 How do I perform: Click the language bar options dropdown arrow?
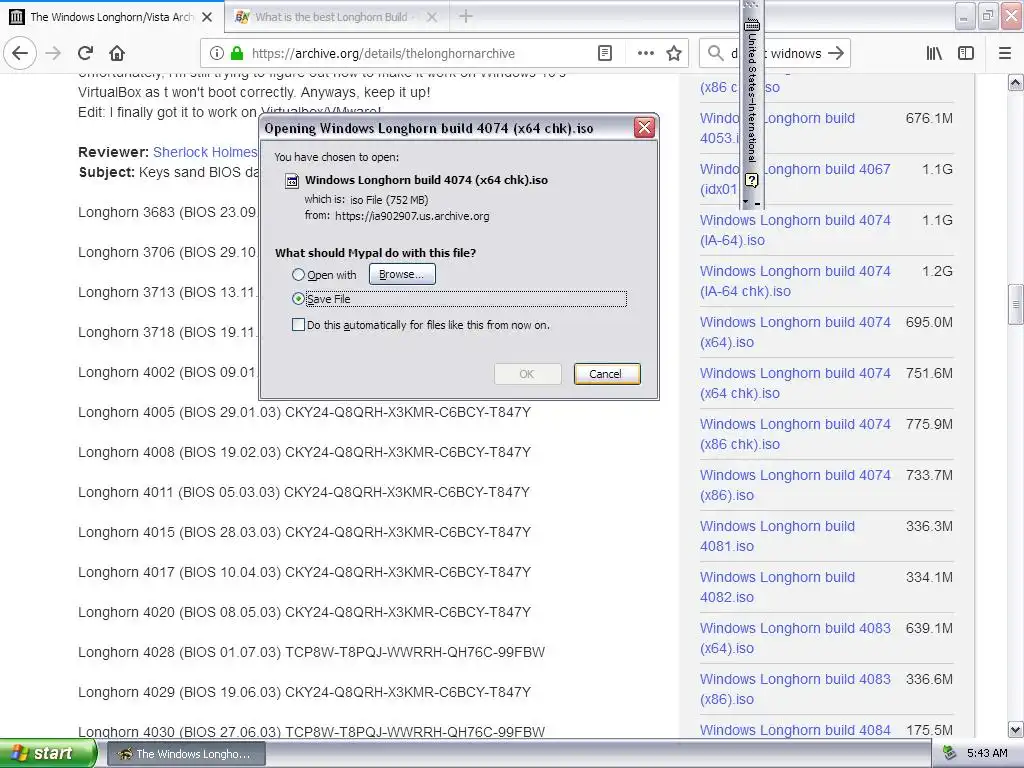(x=746, y=202)
